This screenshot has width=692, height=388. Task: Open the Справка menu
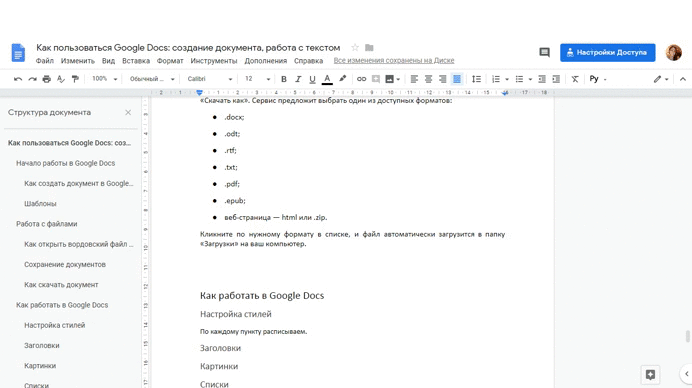pos(308,61)
